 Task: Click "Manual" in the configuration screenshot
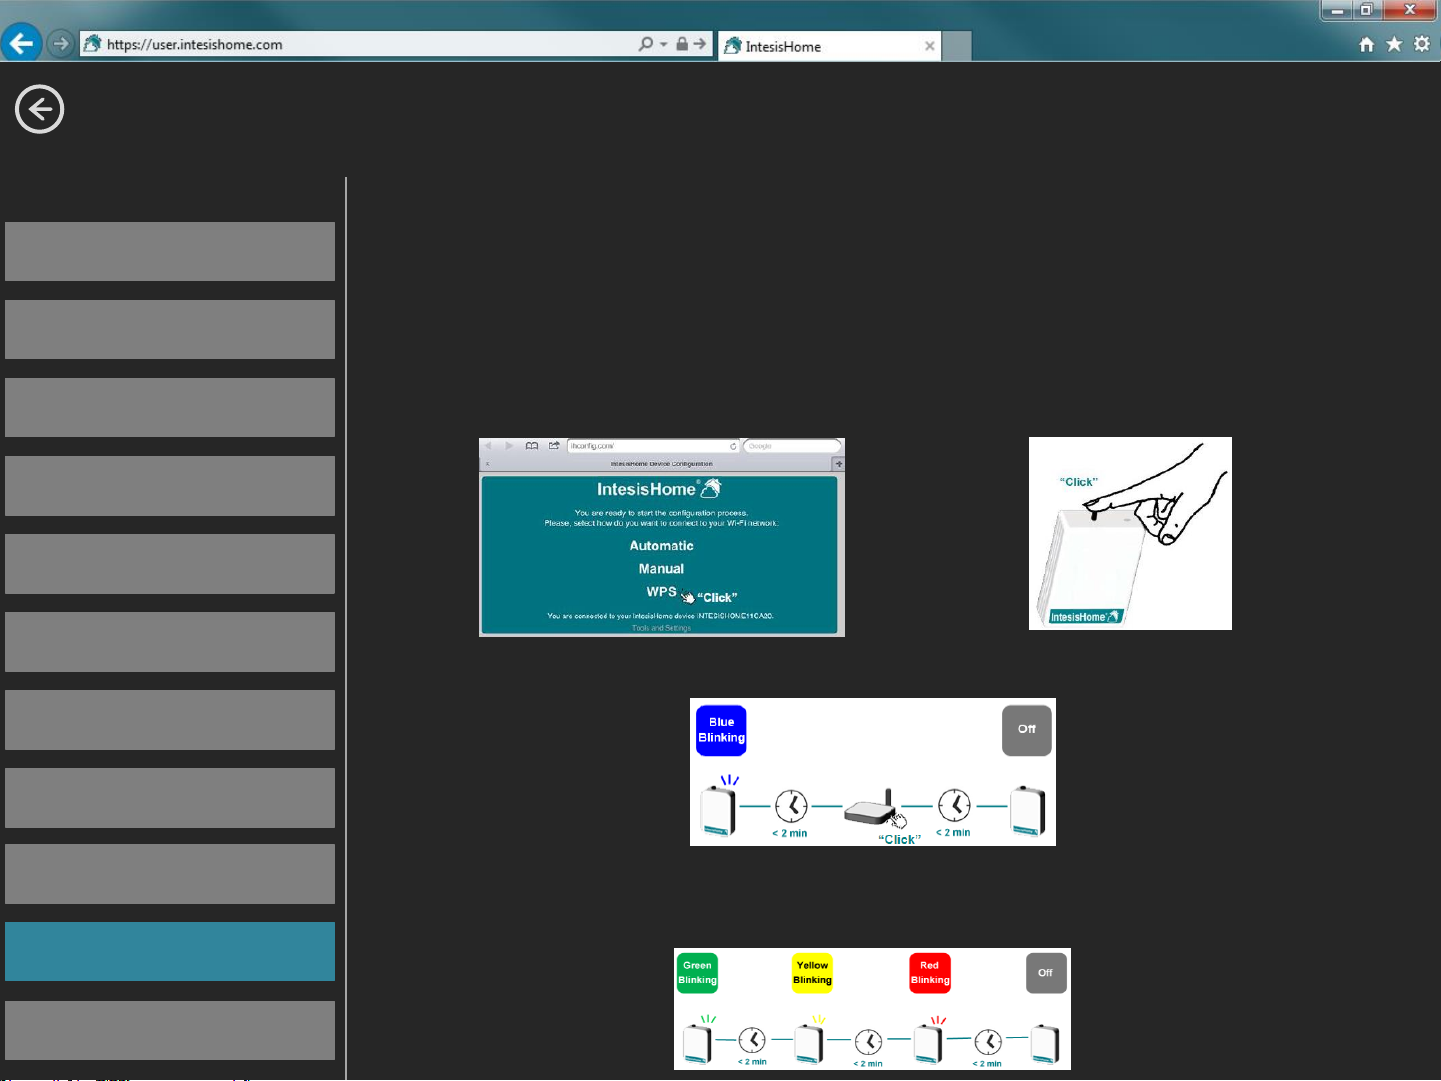[661, 569]
